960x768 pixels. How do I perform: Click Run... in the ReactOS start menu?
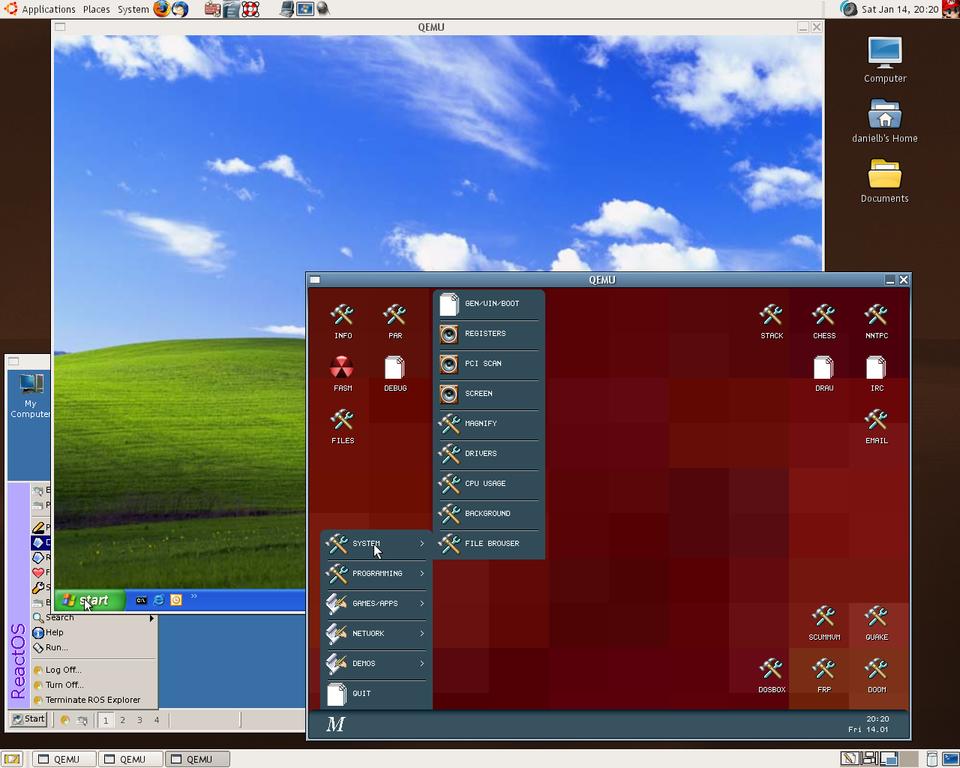(56, 648)
